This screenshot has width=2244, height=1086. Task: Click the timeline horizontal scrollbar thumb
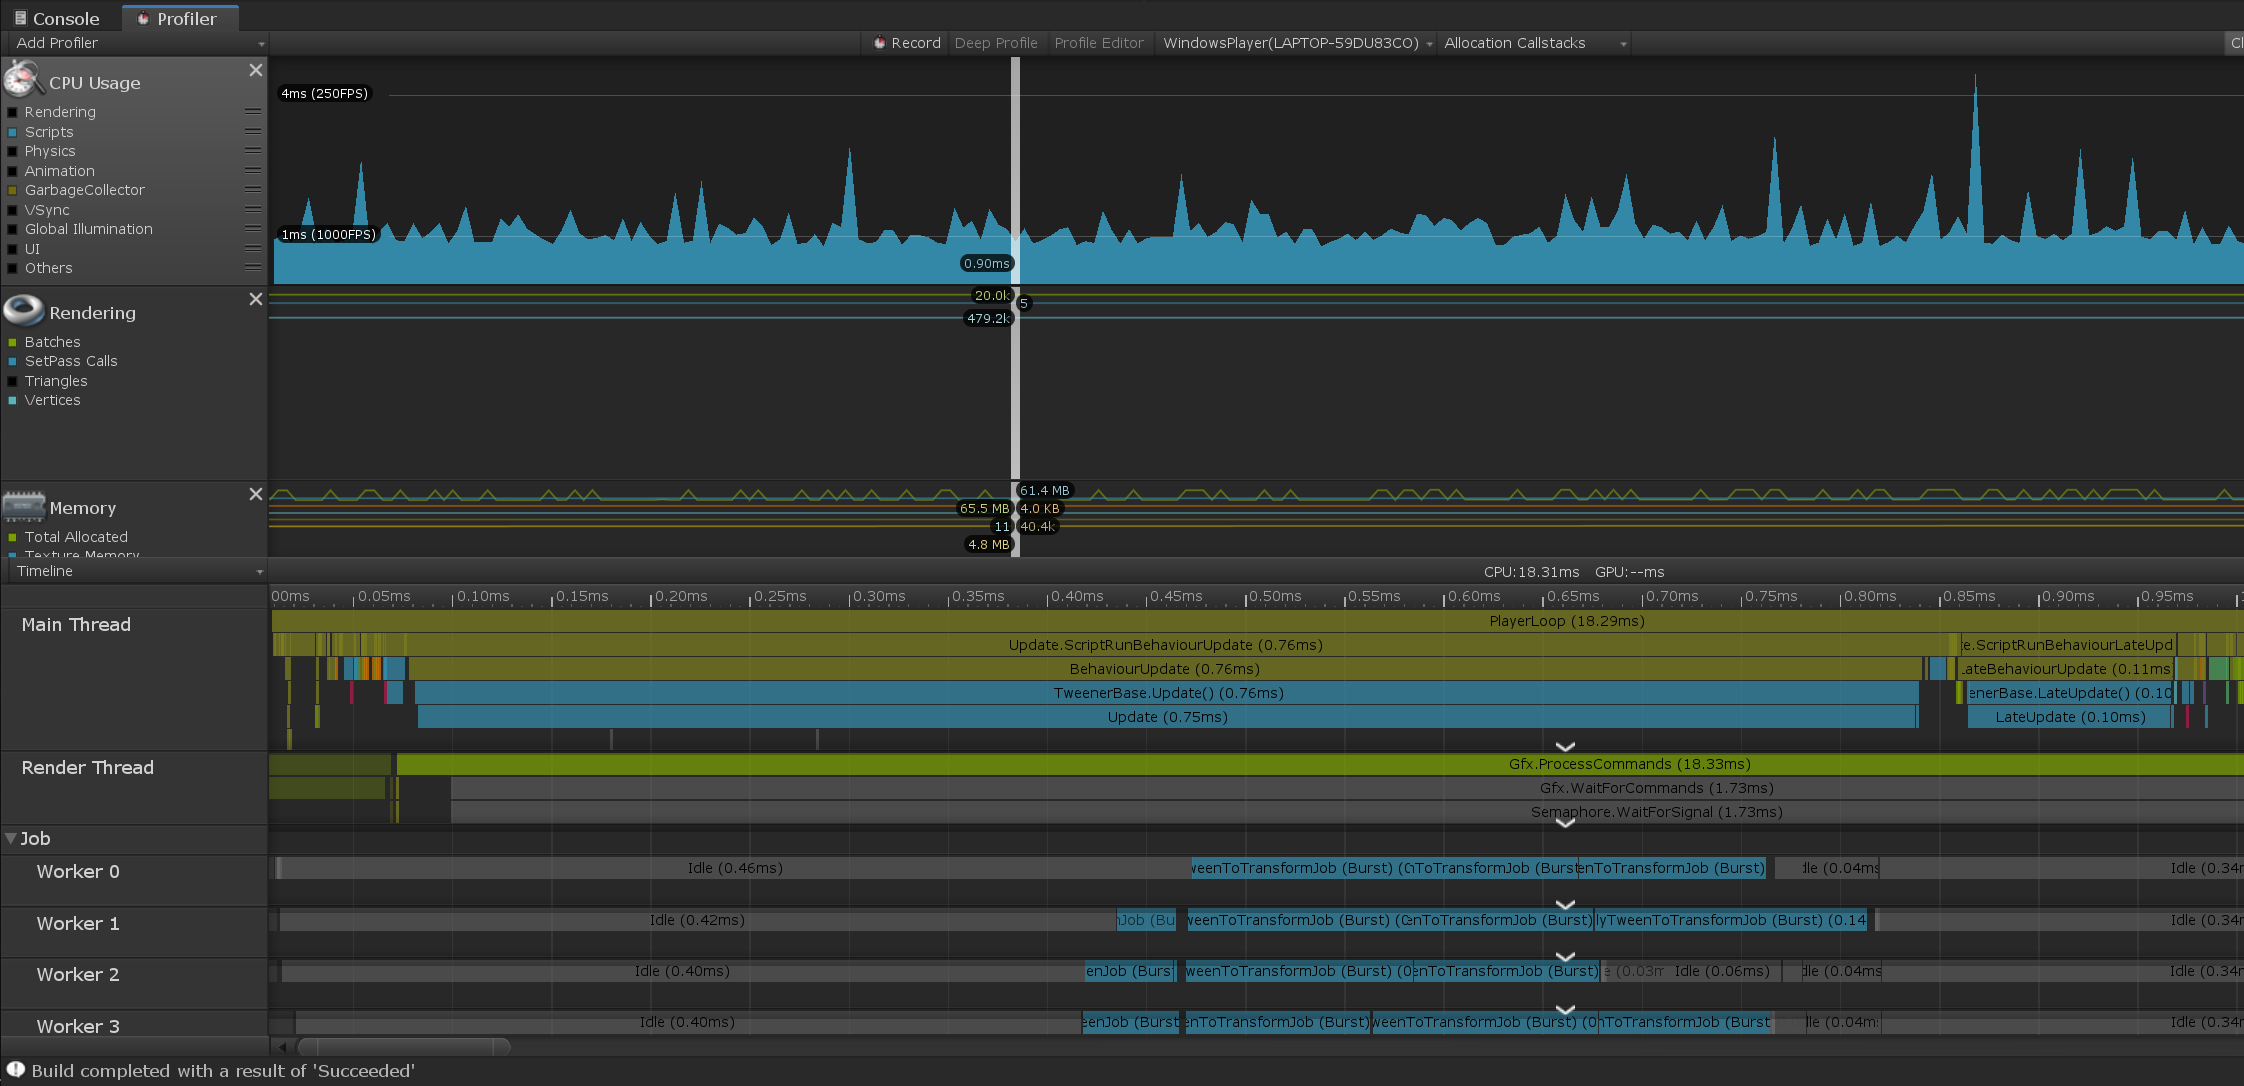coord(405,1047)
